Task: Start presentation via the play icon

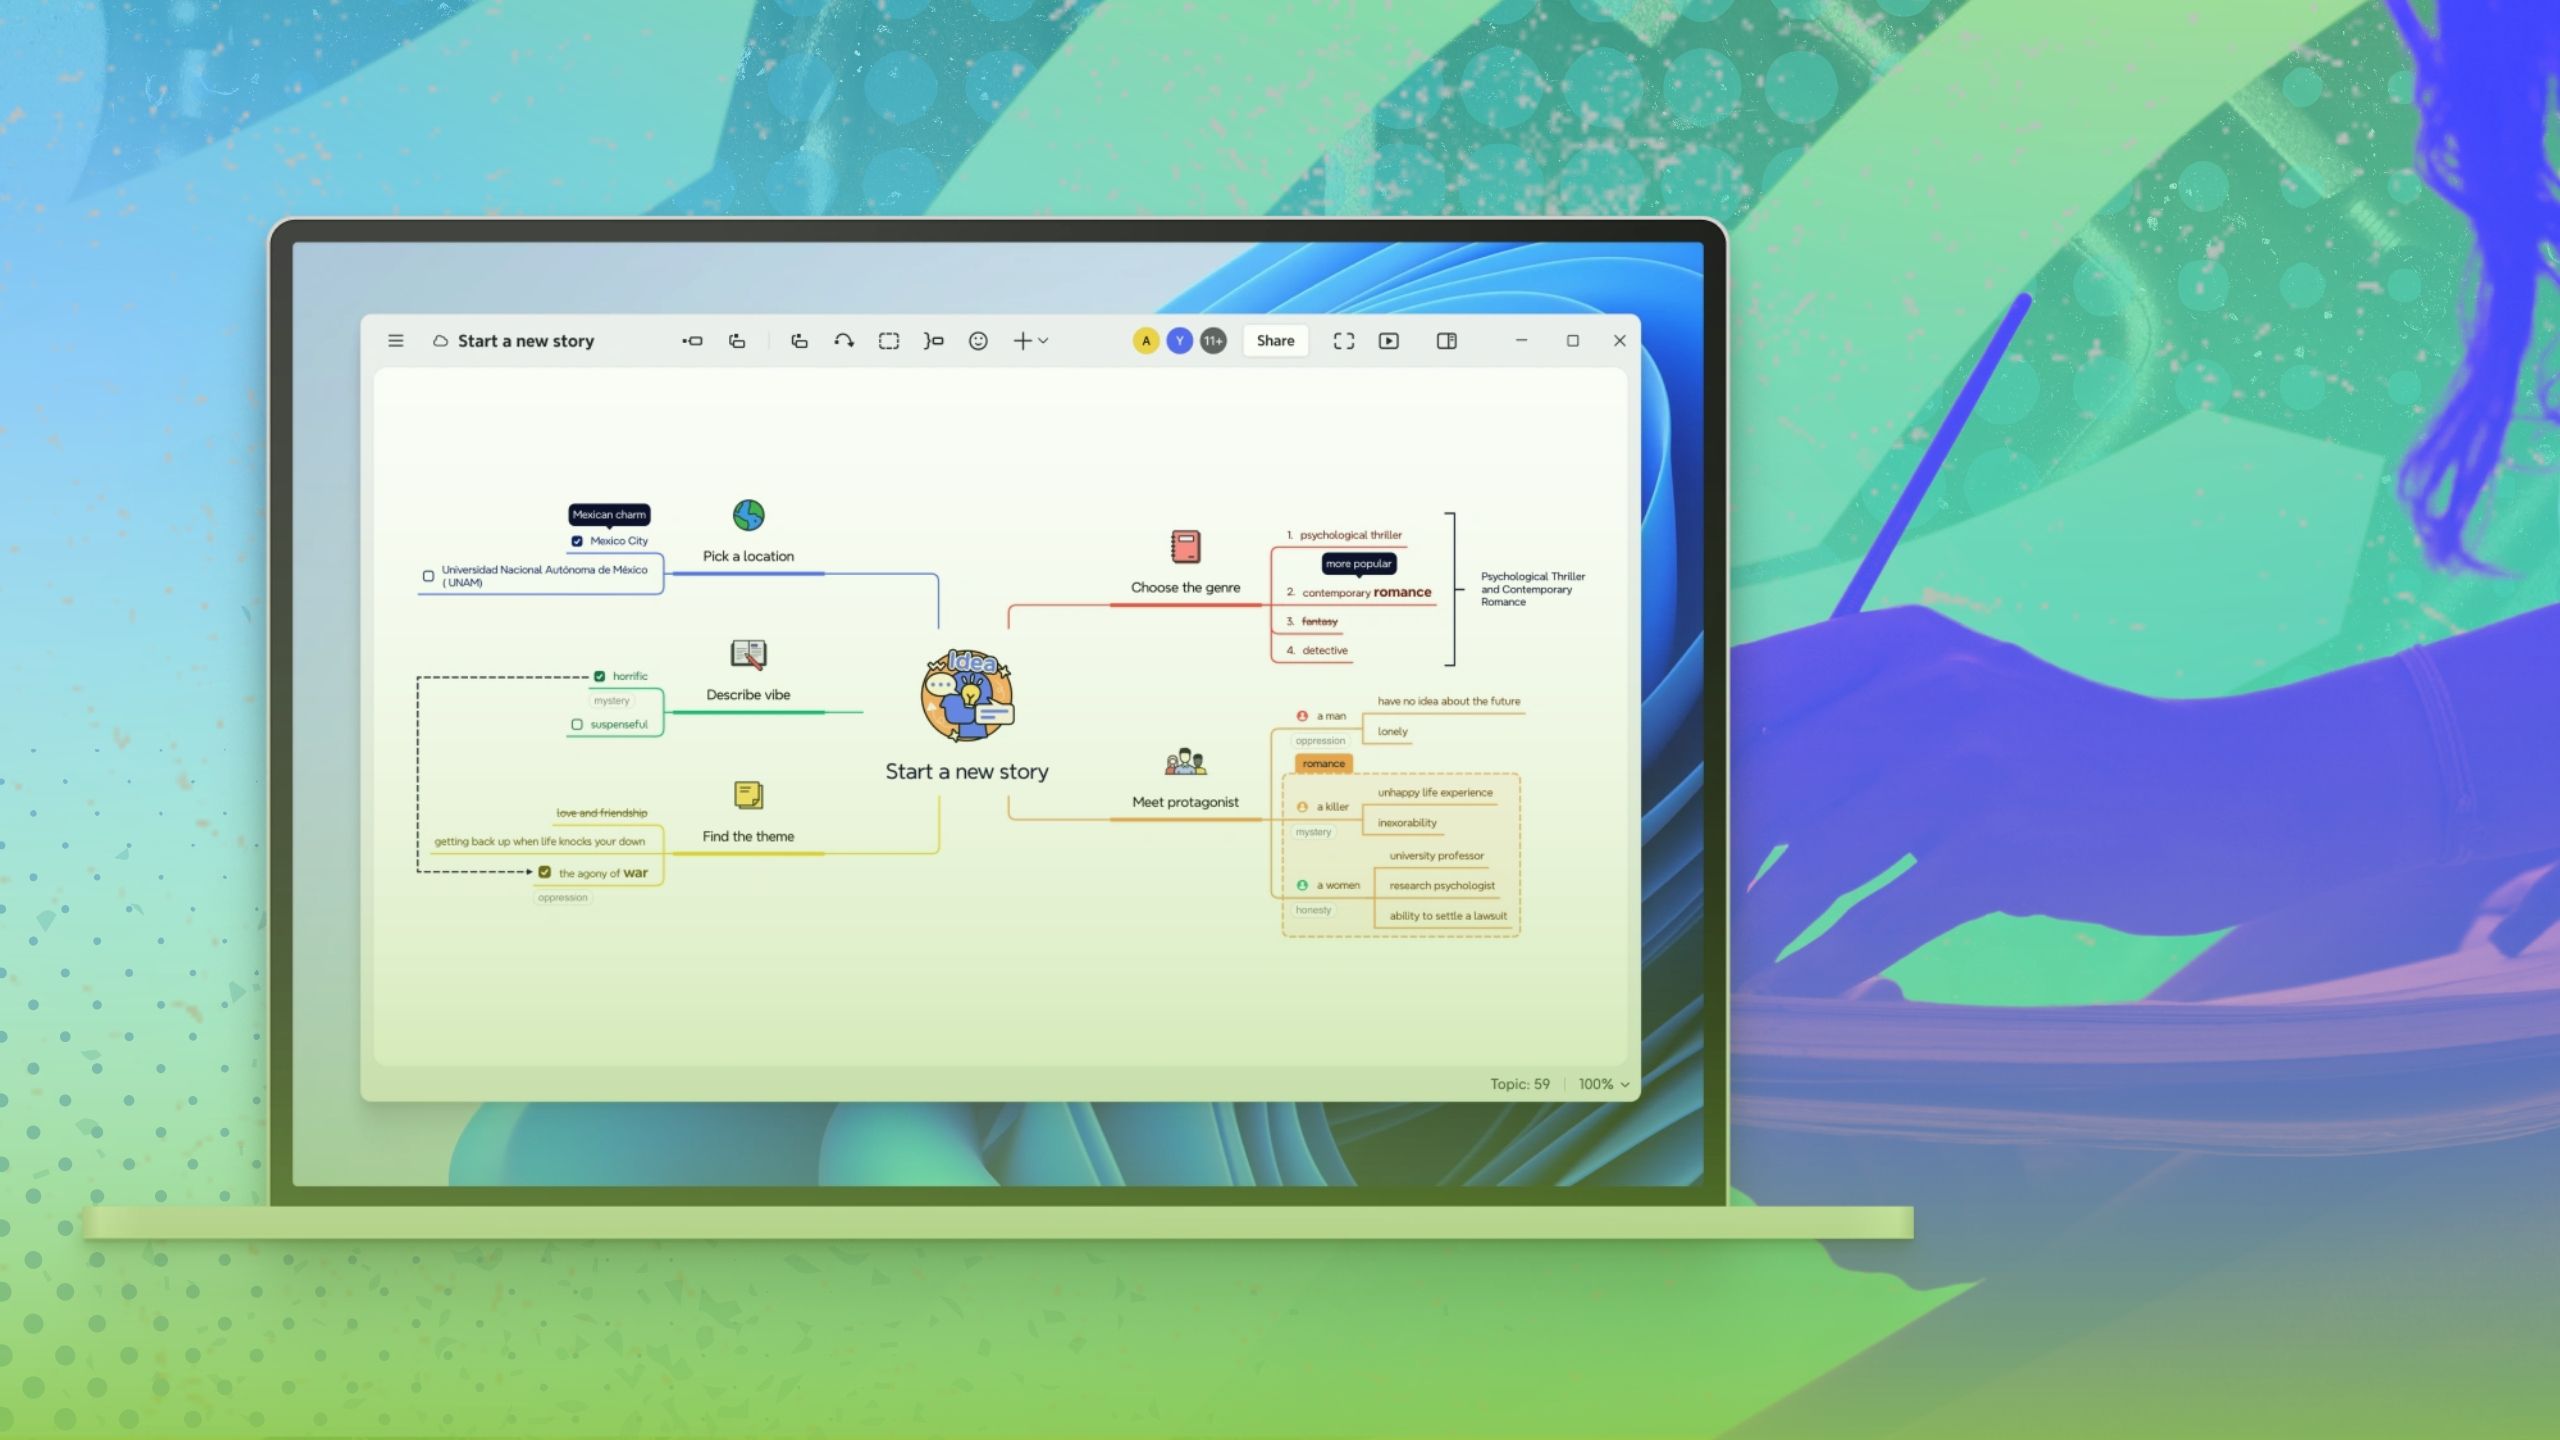Action: pos(1390,341)
